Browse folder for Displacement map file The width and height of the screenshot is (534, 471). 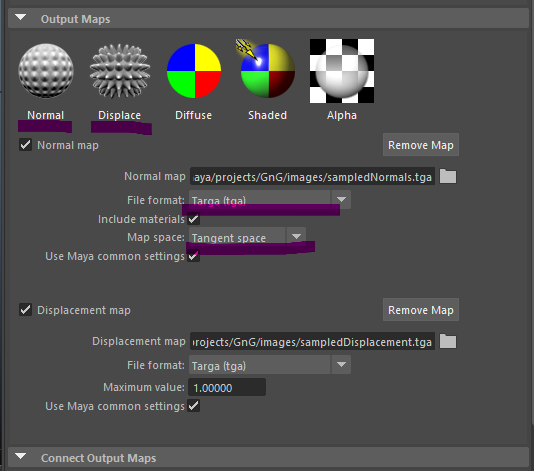click(448, 341)
